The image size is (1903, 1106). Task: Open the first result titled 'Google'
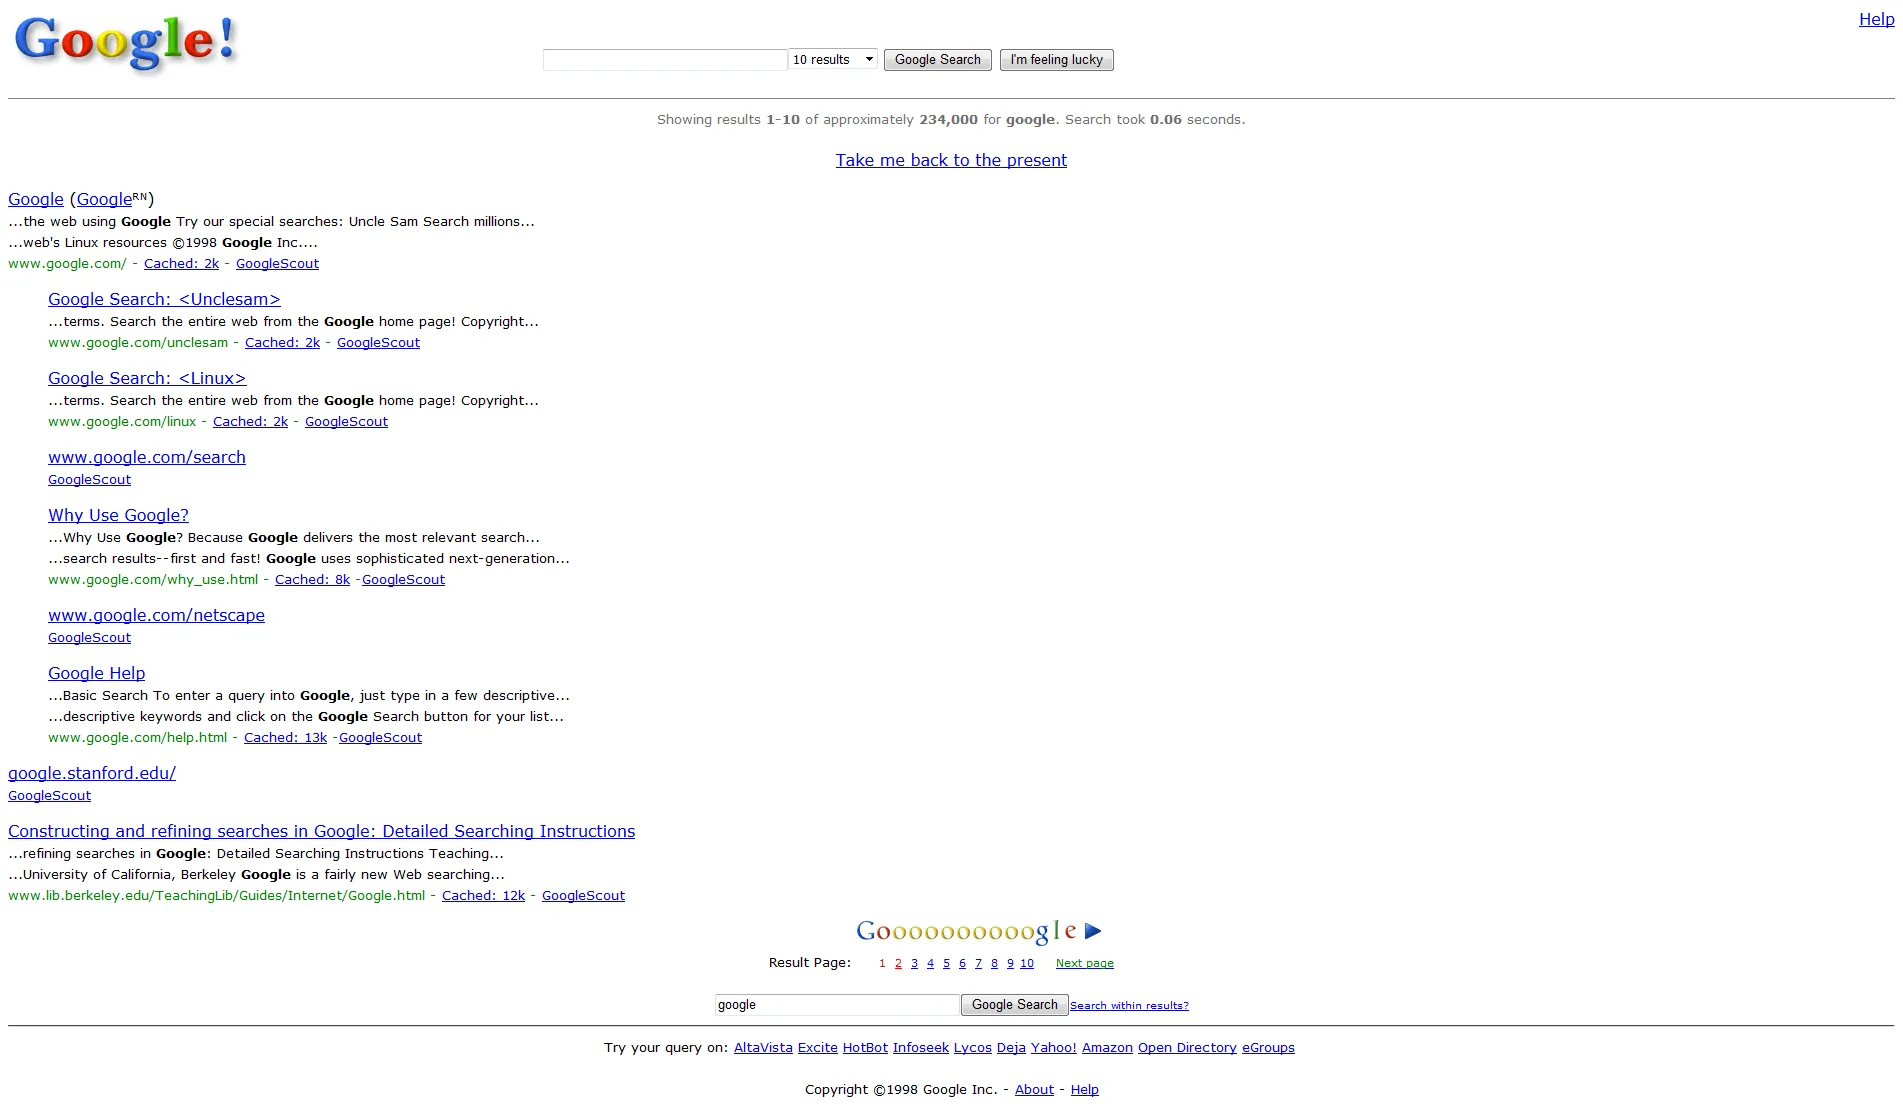36,199
